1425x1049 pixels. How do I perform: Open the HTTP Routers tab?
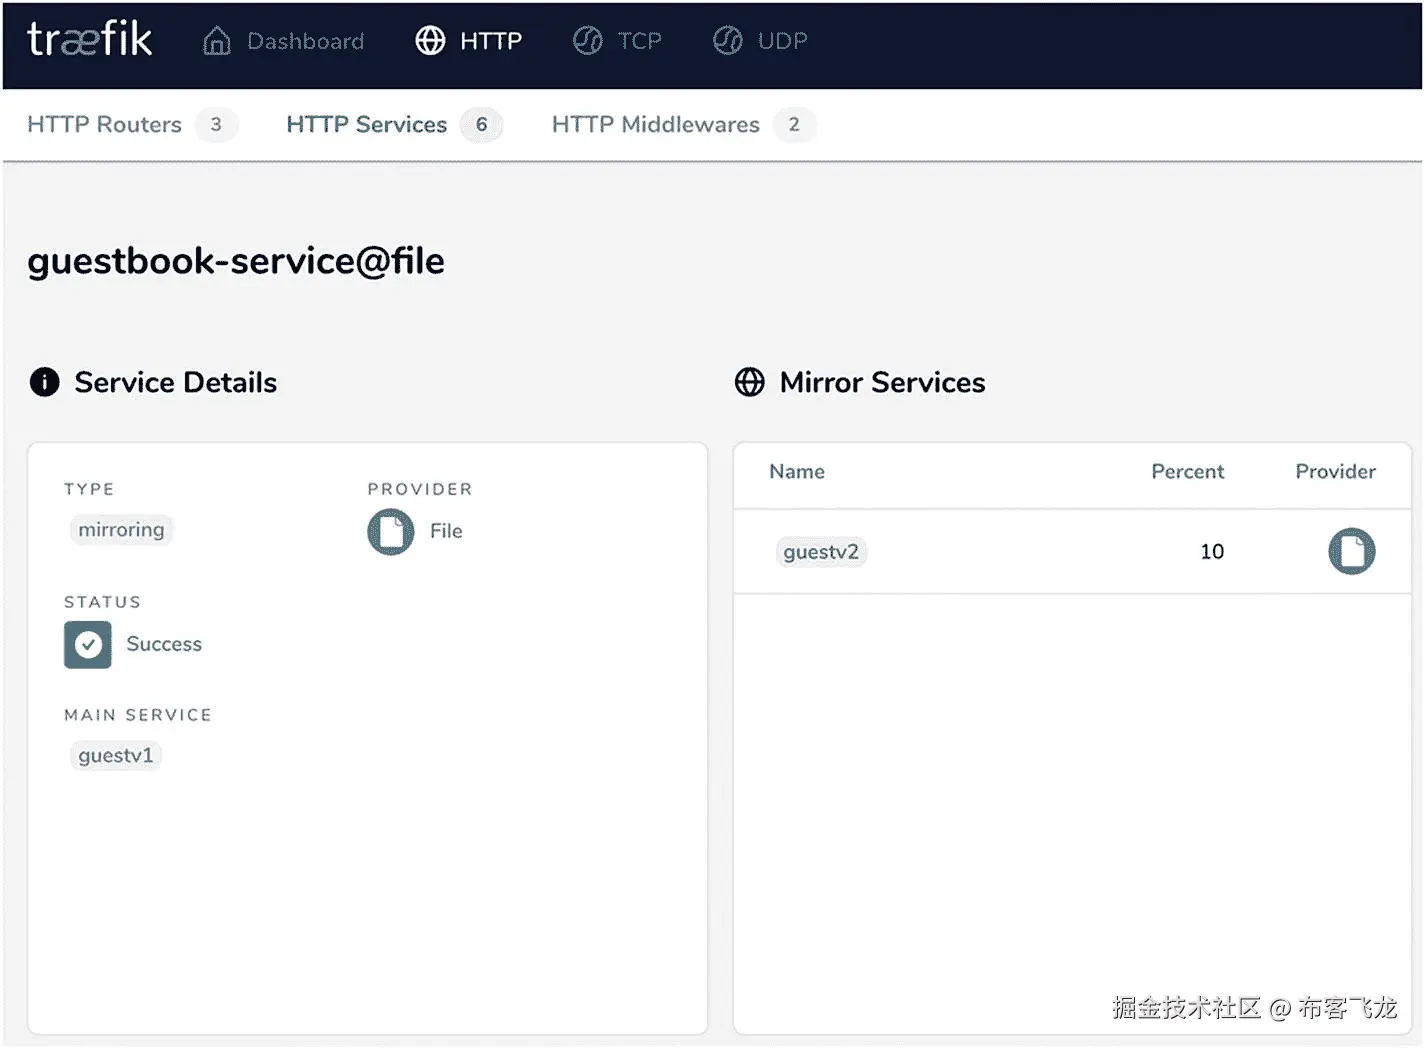[x=105, y=125]
